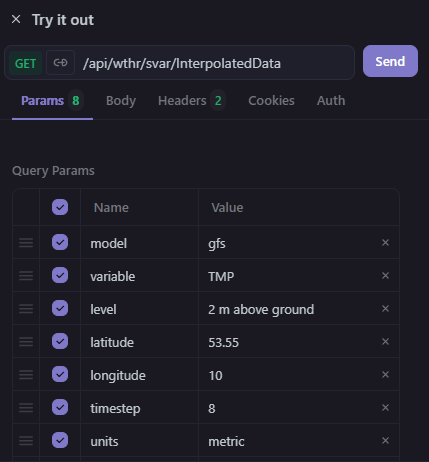Screen dimensions: 429x462
Task: Disable the units parameter checkbox
Action: point(60,440)
